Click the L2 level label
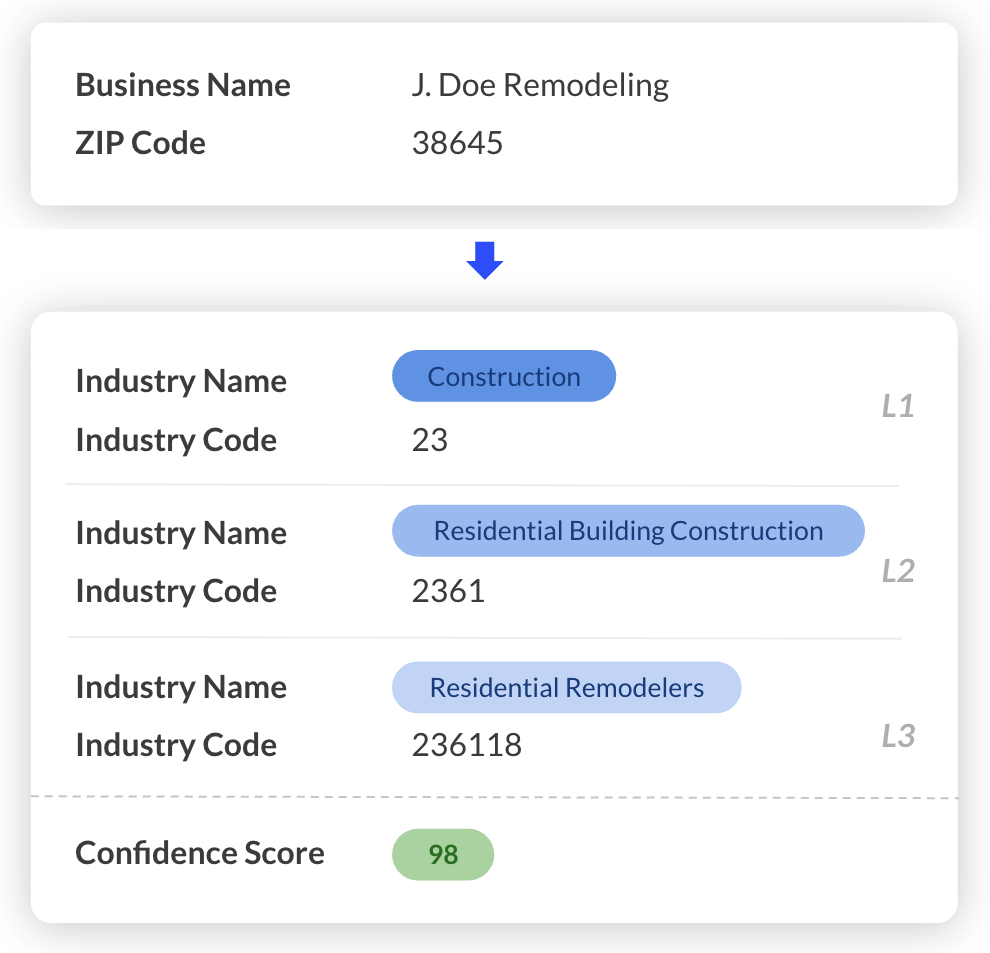 tap(897, 571)
